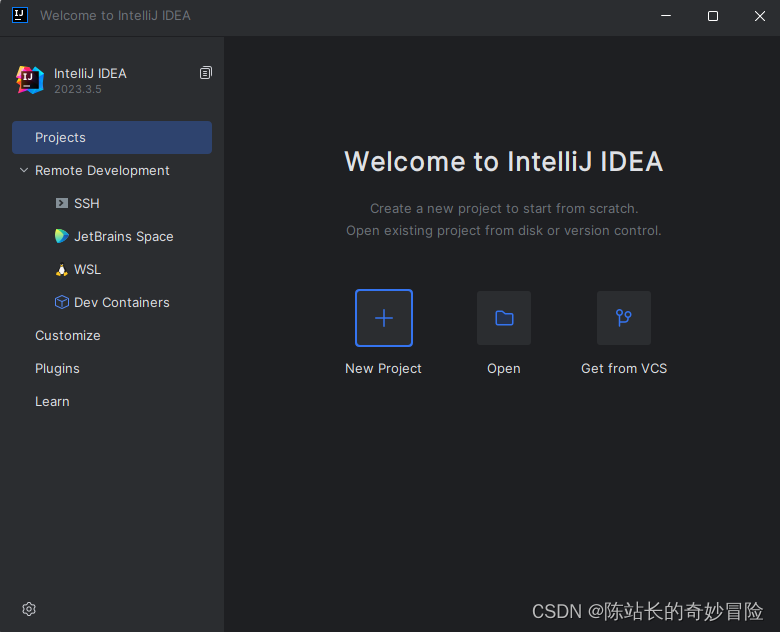The width and height of the screenshot is (780, 632).
Task: Click the Dev Containers cube icon
Action: coord(62,302)
